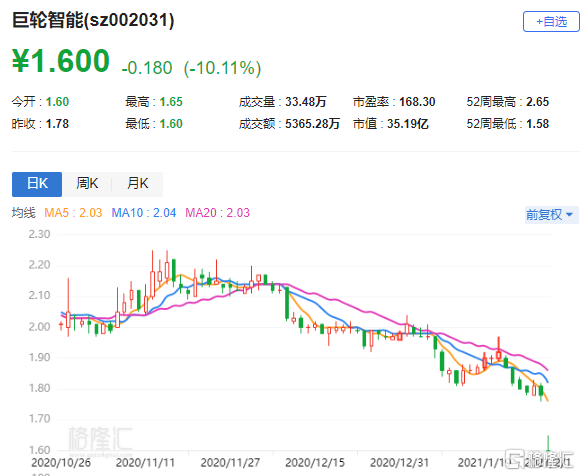The height and width of the screenshot is (476, 580).
Task: Click the 52周最低 value 1.58
Action: (537, 124)
